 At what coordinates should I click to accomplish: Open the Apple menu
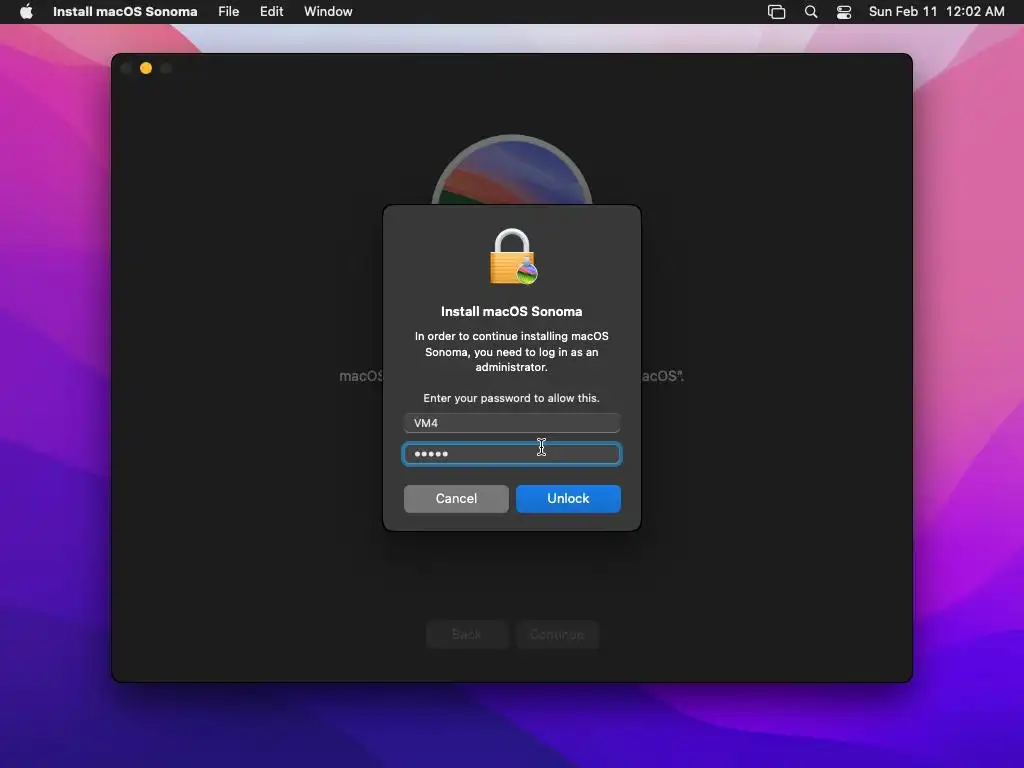point(26,12)
